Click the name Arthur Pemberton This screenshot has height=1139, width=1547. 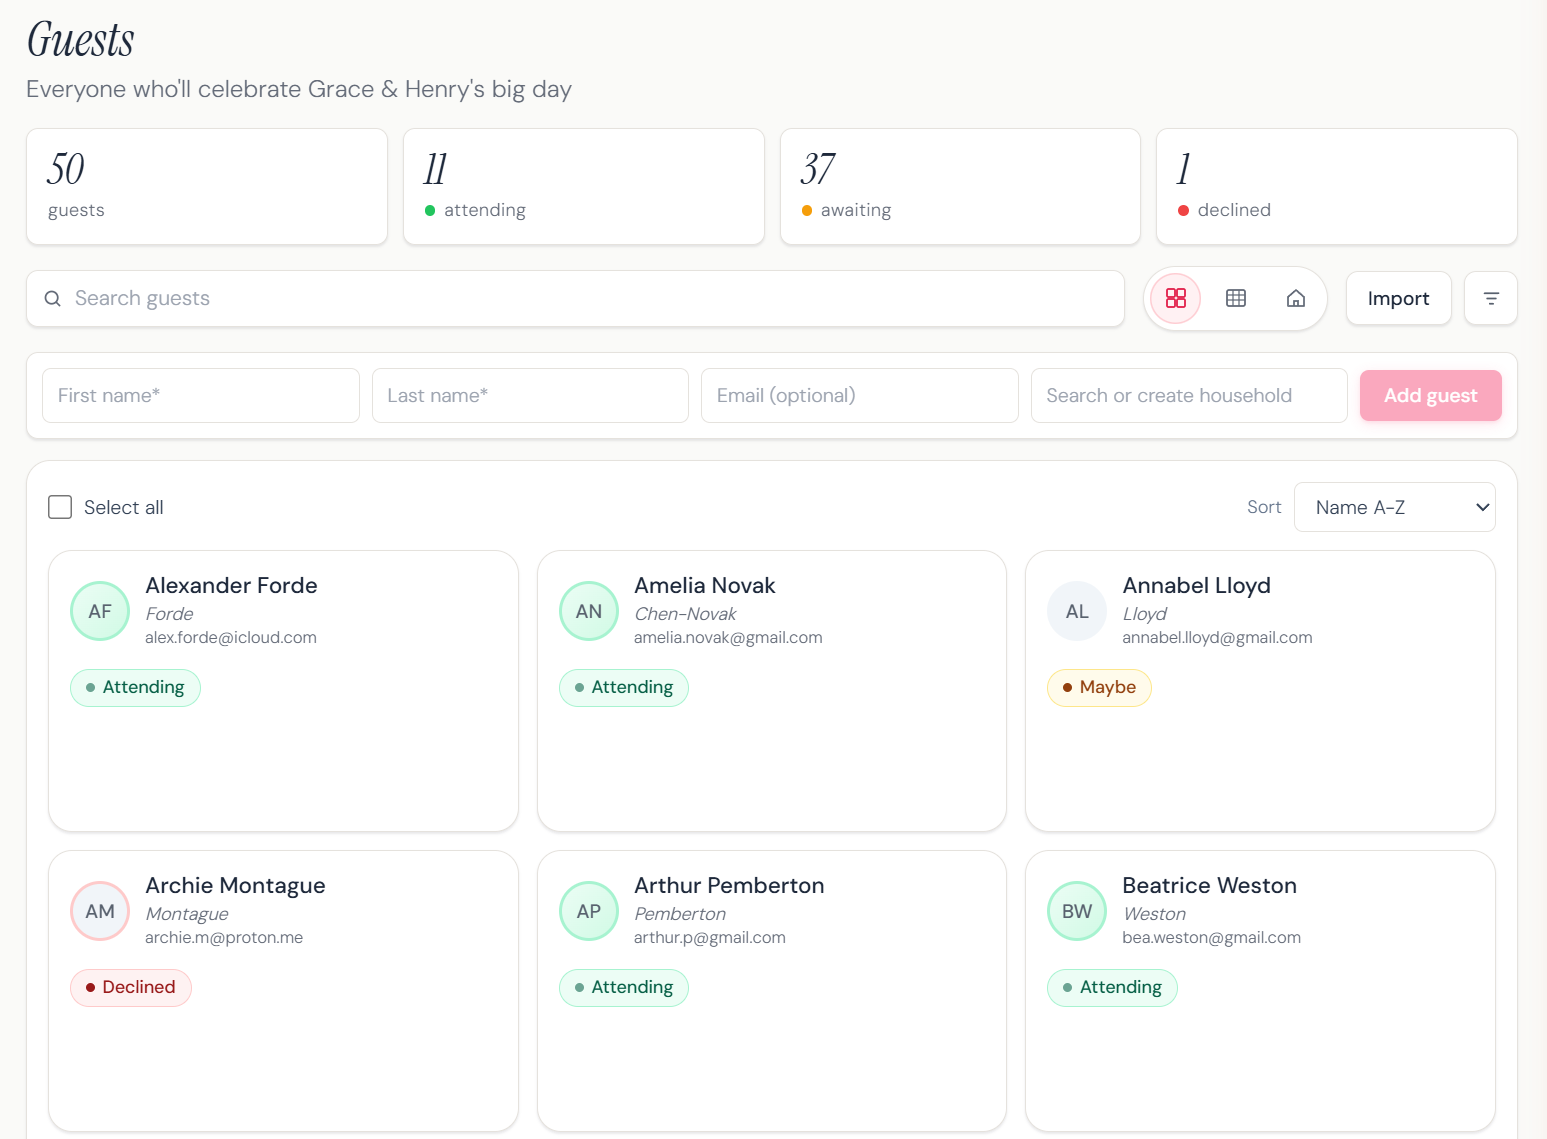[x=729, y=885]
